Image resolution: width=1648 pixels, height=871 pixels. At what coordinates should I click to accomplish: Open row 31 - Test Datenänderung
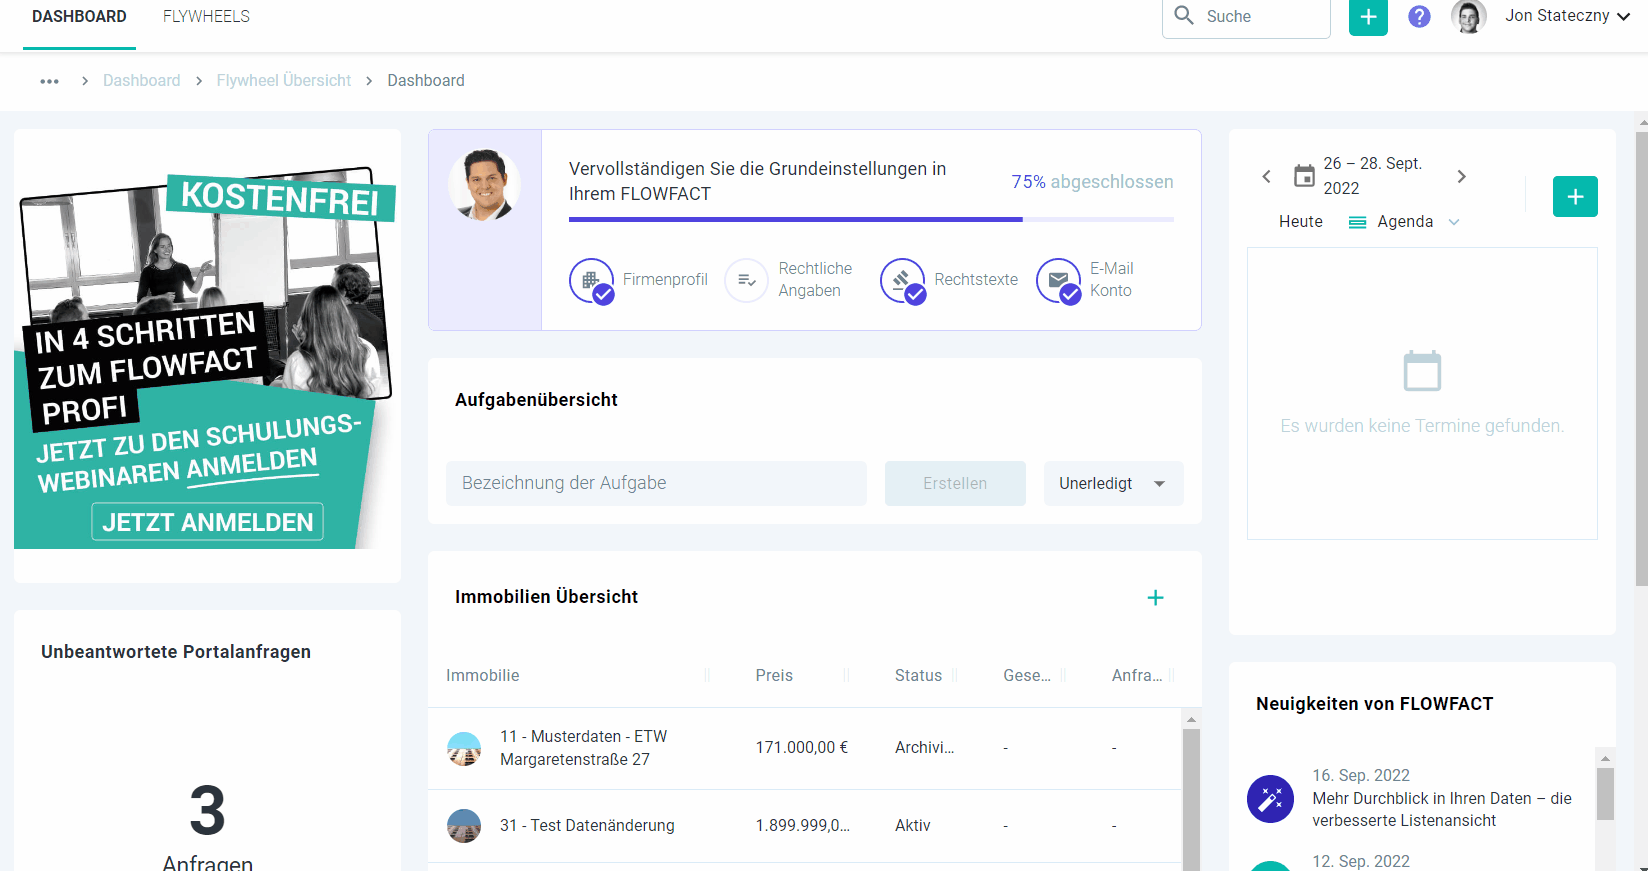[x=805, y=826]
